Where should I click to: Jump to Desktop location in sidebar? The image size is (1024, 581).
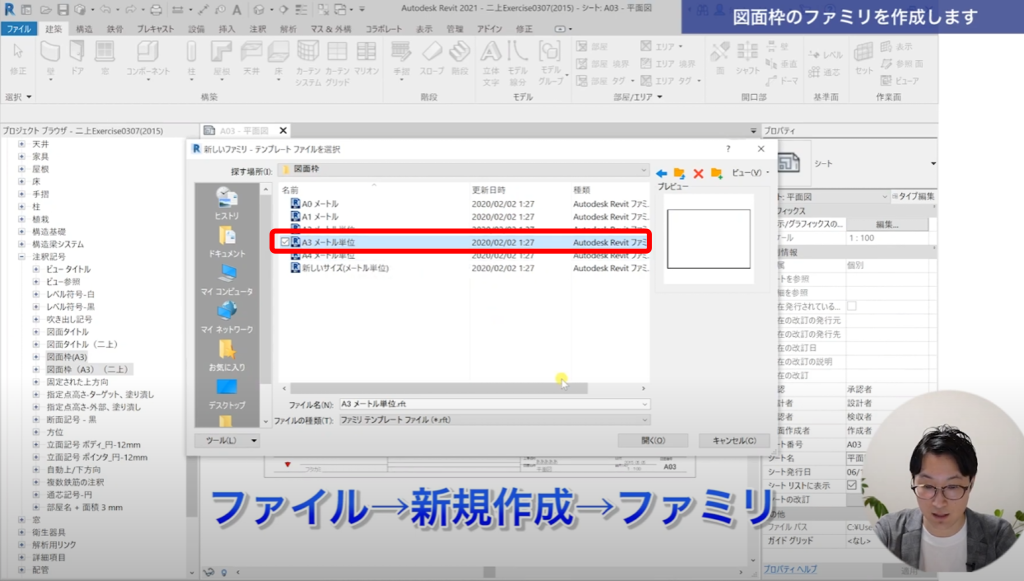227,391
